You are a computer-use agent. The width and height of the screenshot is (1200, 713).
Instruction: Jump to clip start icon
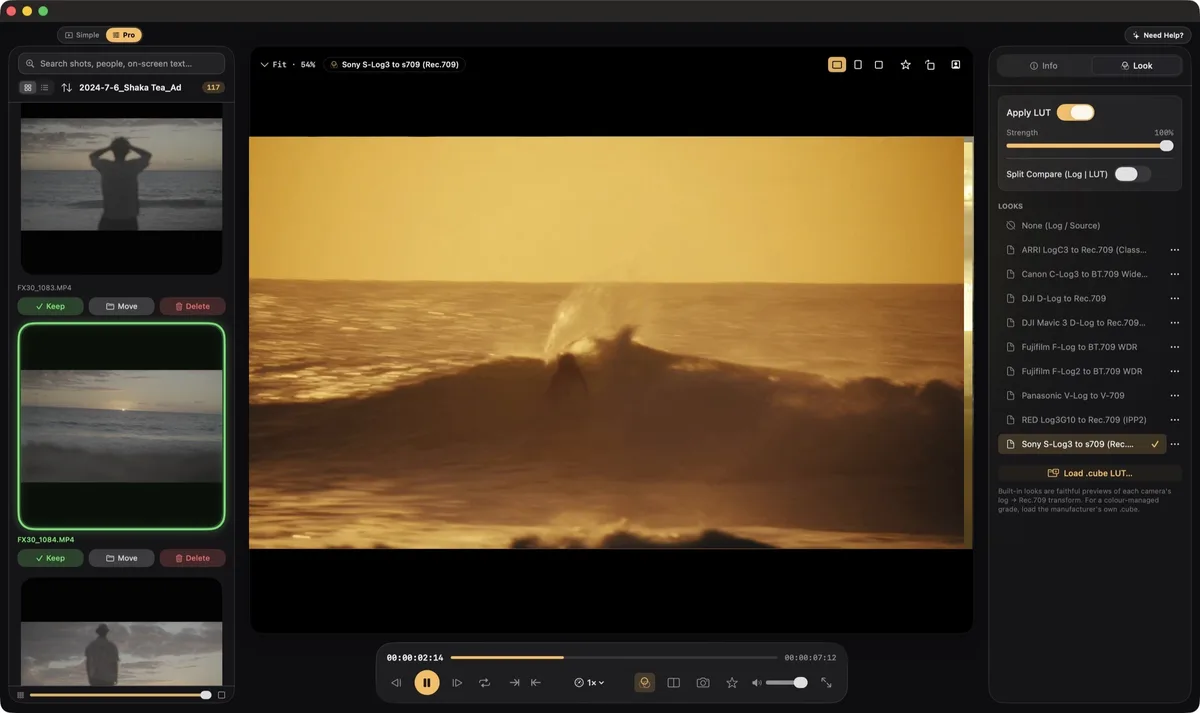coord(536,683)
